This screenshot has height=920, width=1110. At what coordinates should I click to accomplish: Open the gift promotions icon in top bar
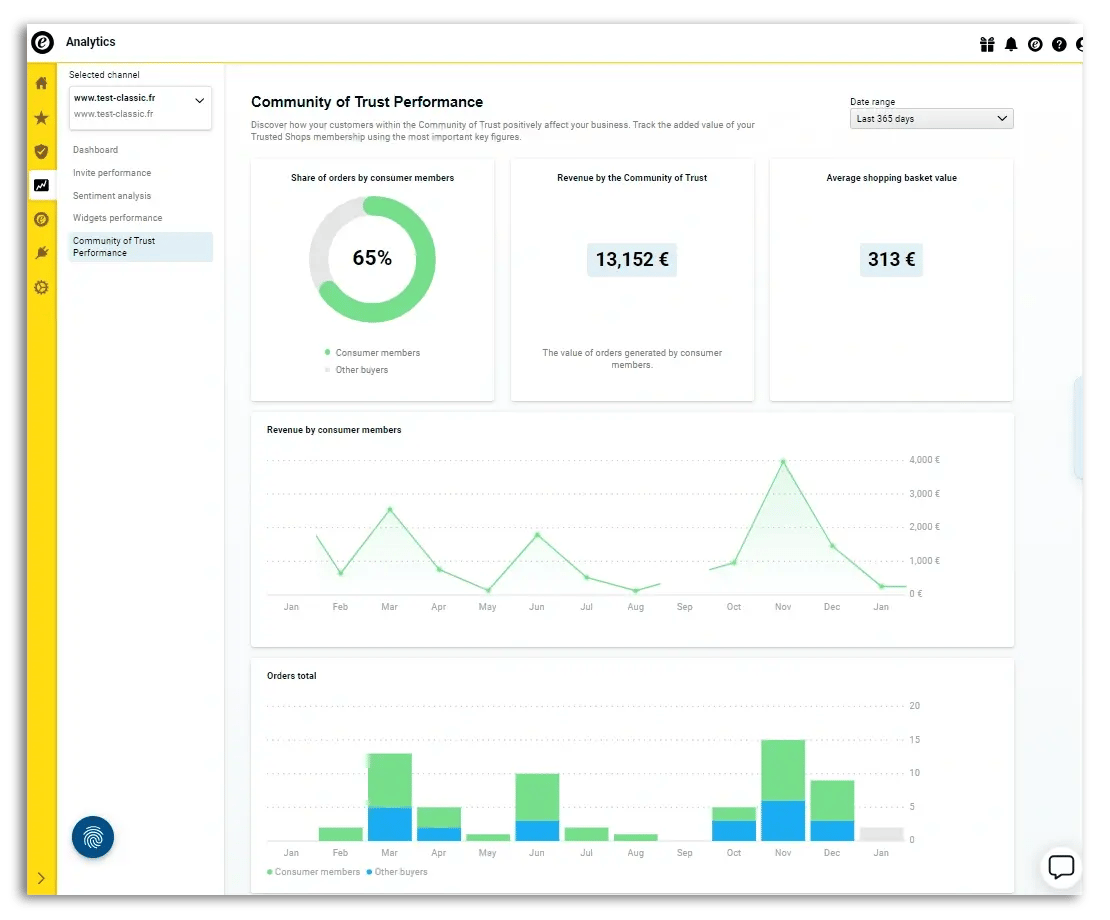pos(987,45)
